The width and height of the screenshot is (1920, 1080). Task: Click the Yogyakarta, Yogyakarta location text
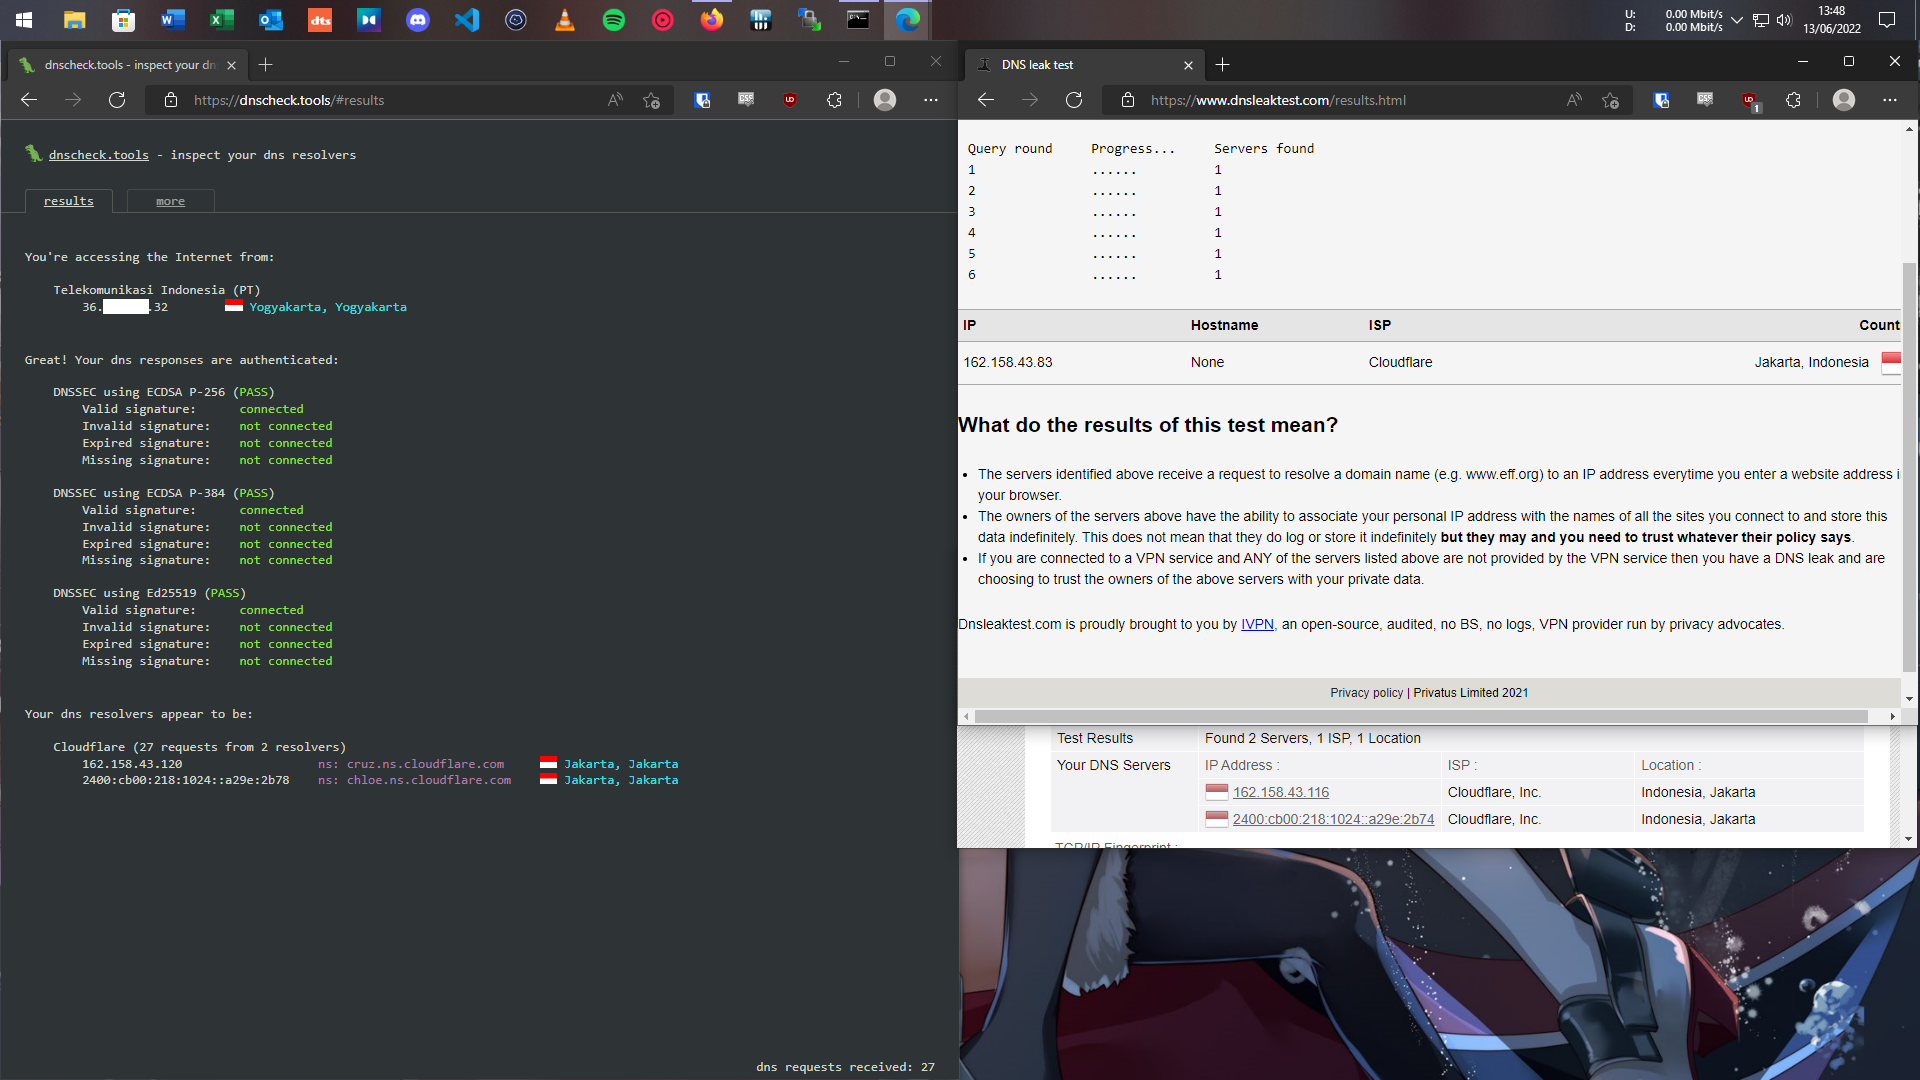click(x=328, y=307)
